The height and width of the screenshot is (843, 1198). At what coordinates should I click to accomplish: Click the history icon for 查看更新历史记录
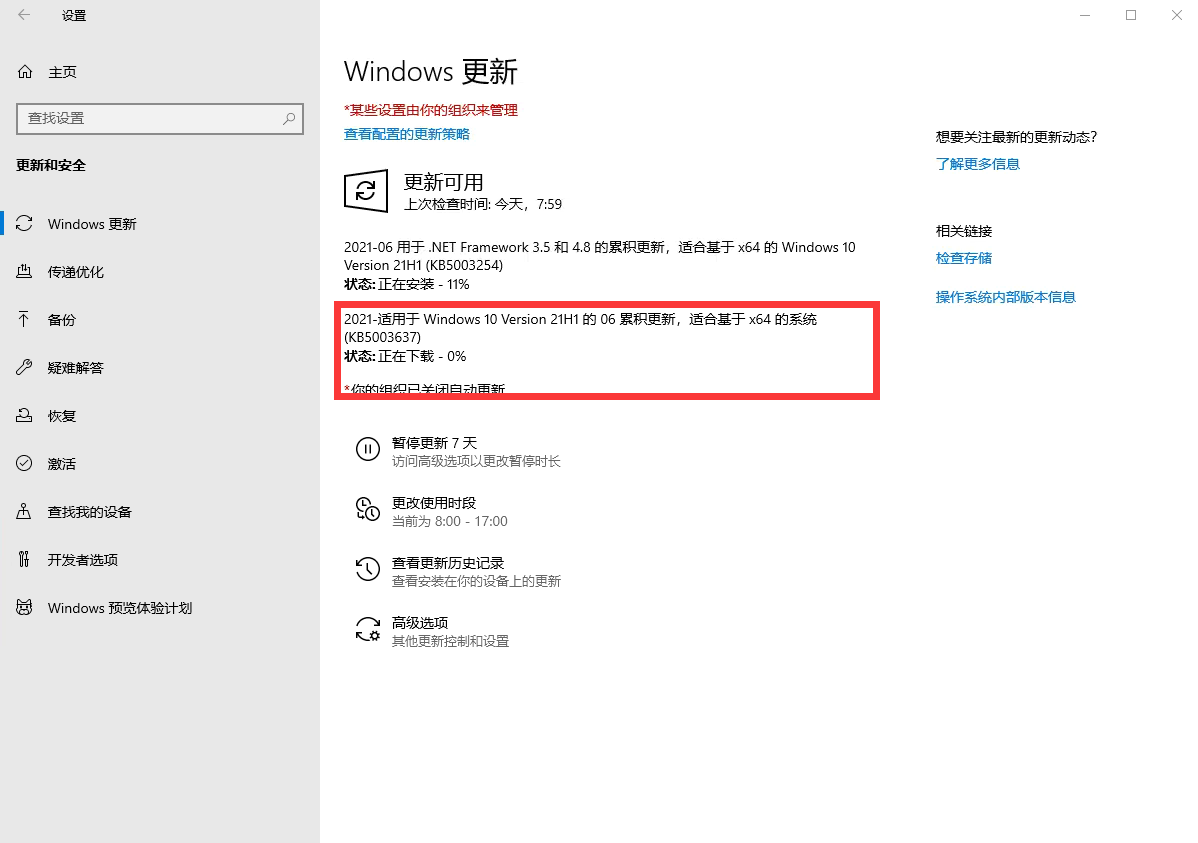(x=368, y=570)
